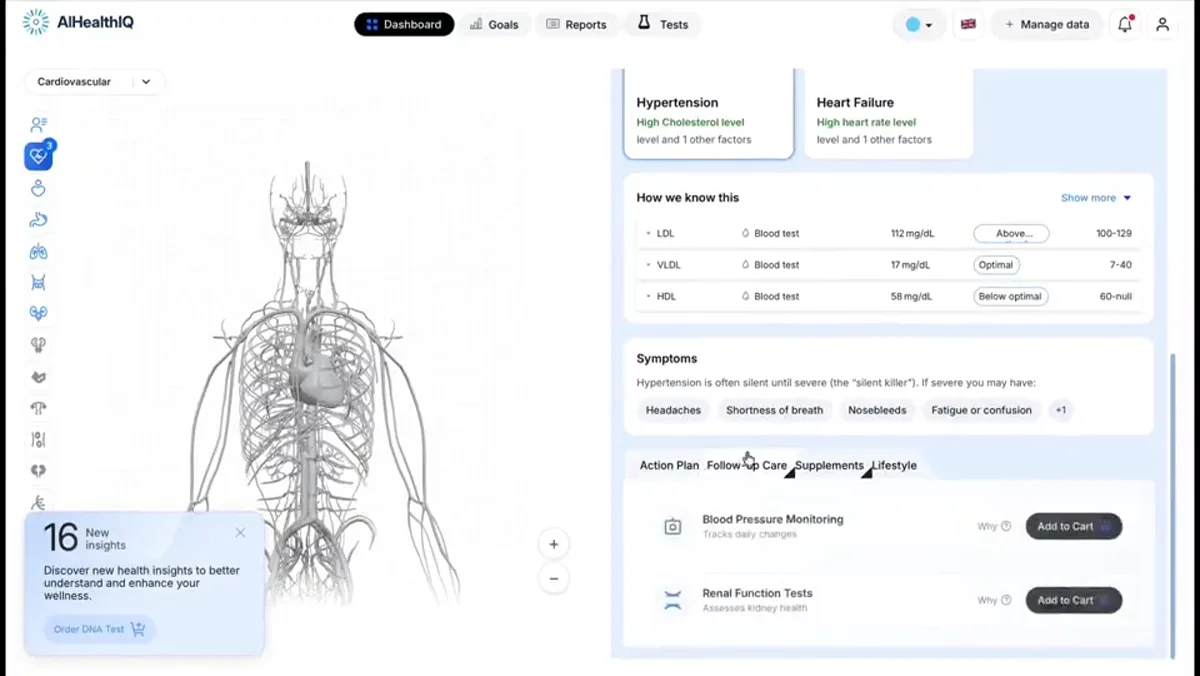Image resolution: width=1200 pixels, height=676 pixels.
Task: Click the Shortness of breath symptom chip
Action: pyautogui.click(x=775, y=410)
